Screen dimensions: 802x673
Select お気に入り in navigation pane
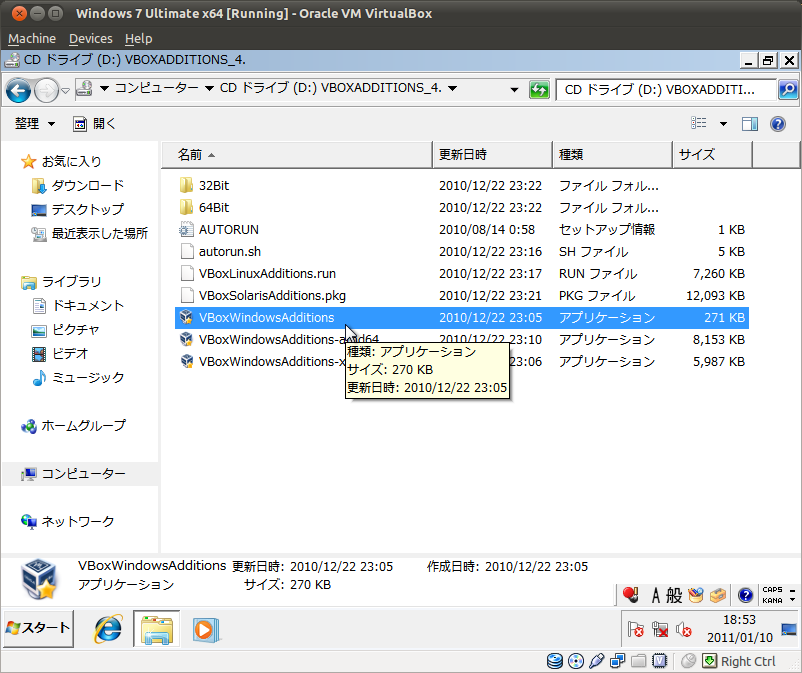[x=61, y=162]
